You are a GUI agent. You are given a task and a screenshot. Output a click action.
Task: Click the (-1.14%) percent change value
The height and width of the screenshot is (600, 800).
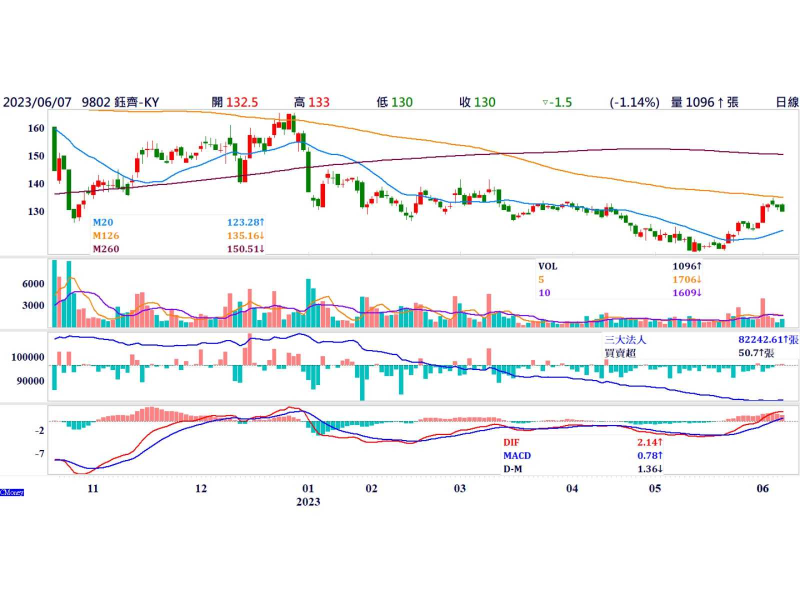(x=634, y=102)
